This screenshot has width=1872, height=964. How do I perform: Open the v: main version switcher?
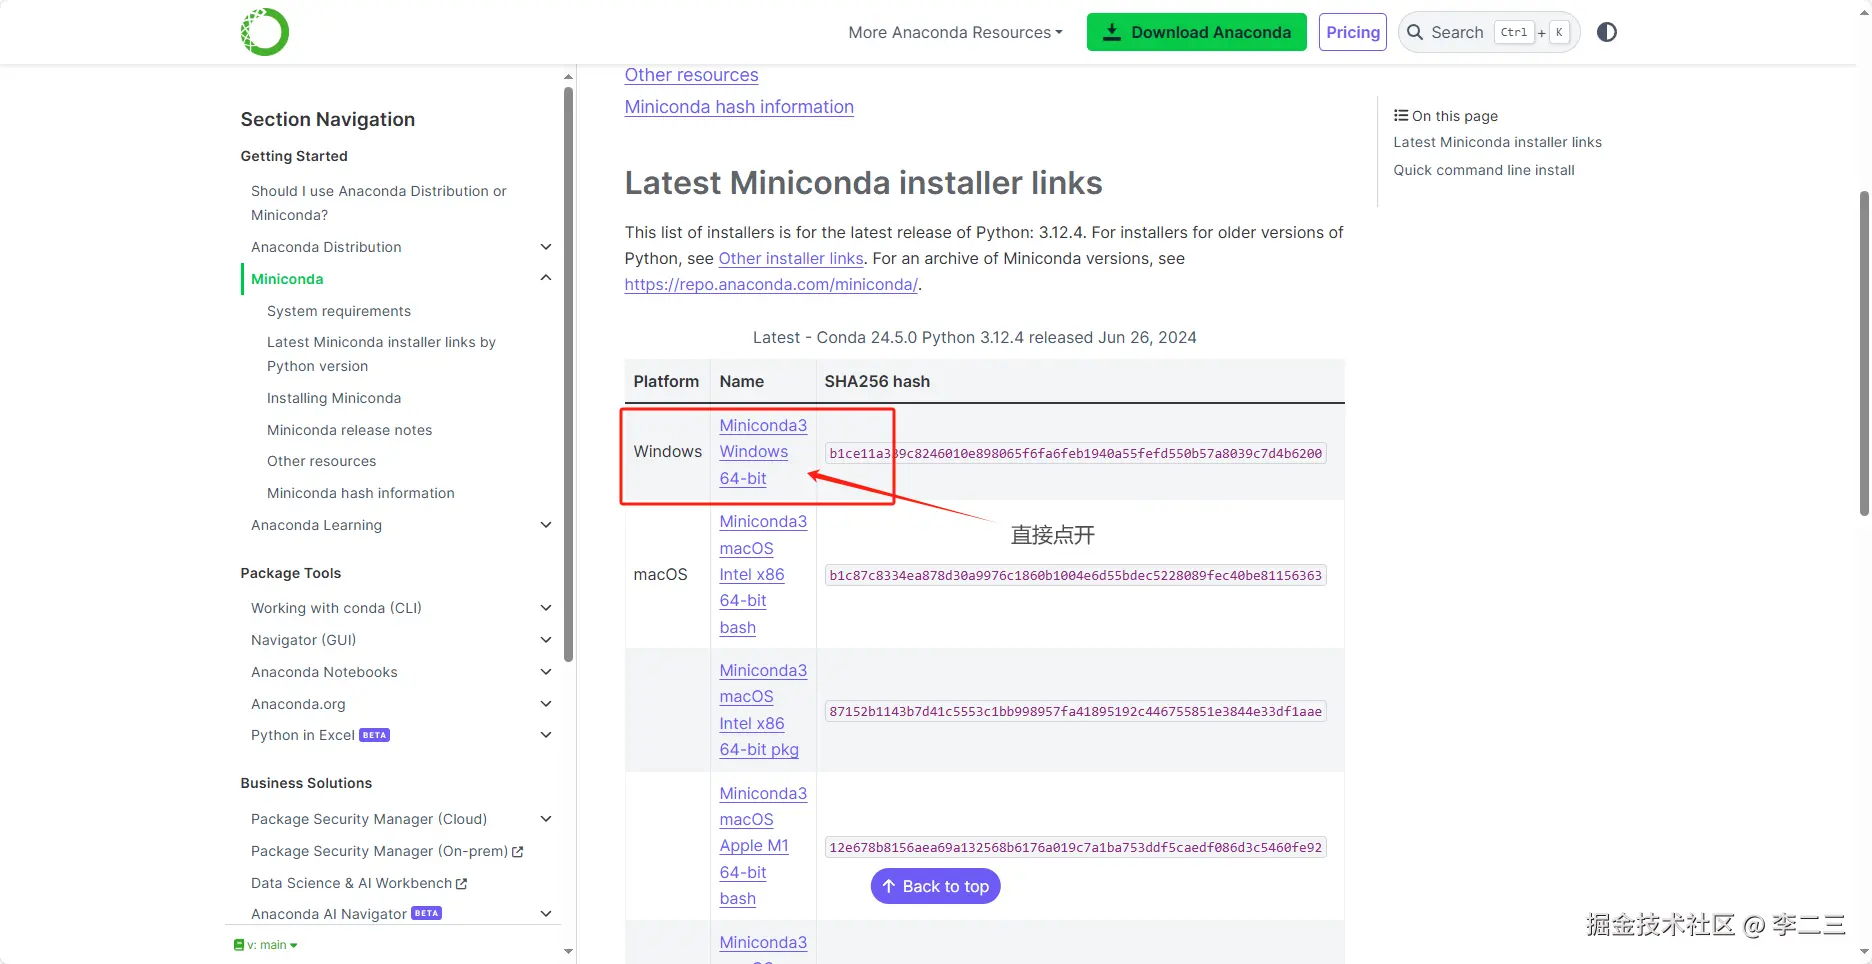pos(266,945)
